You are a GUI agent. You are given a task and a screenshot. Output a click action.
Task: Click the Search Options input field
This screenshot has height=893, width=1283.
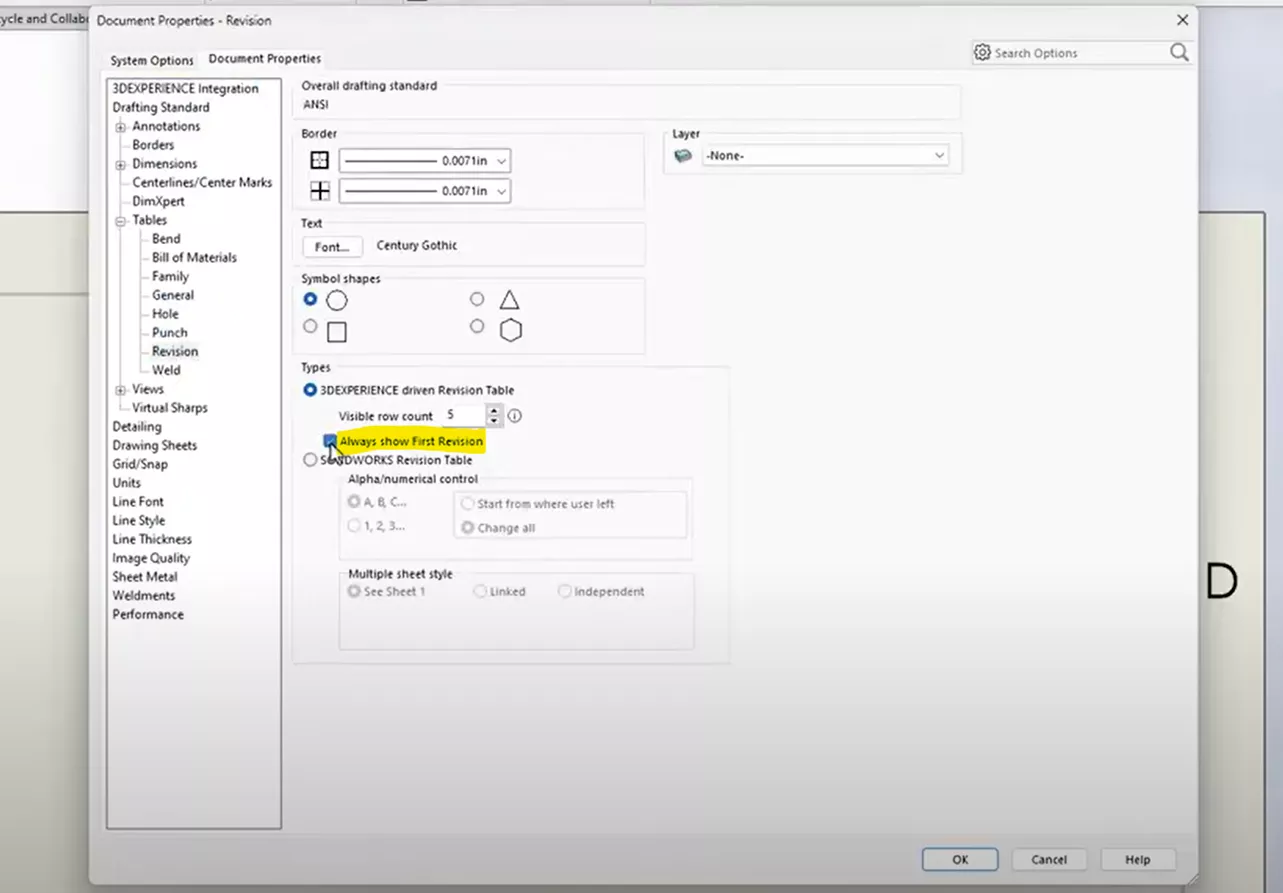(x=1080, y=53)
